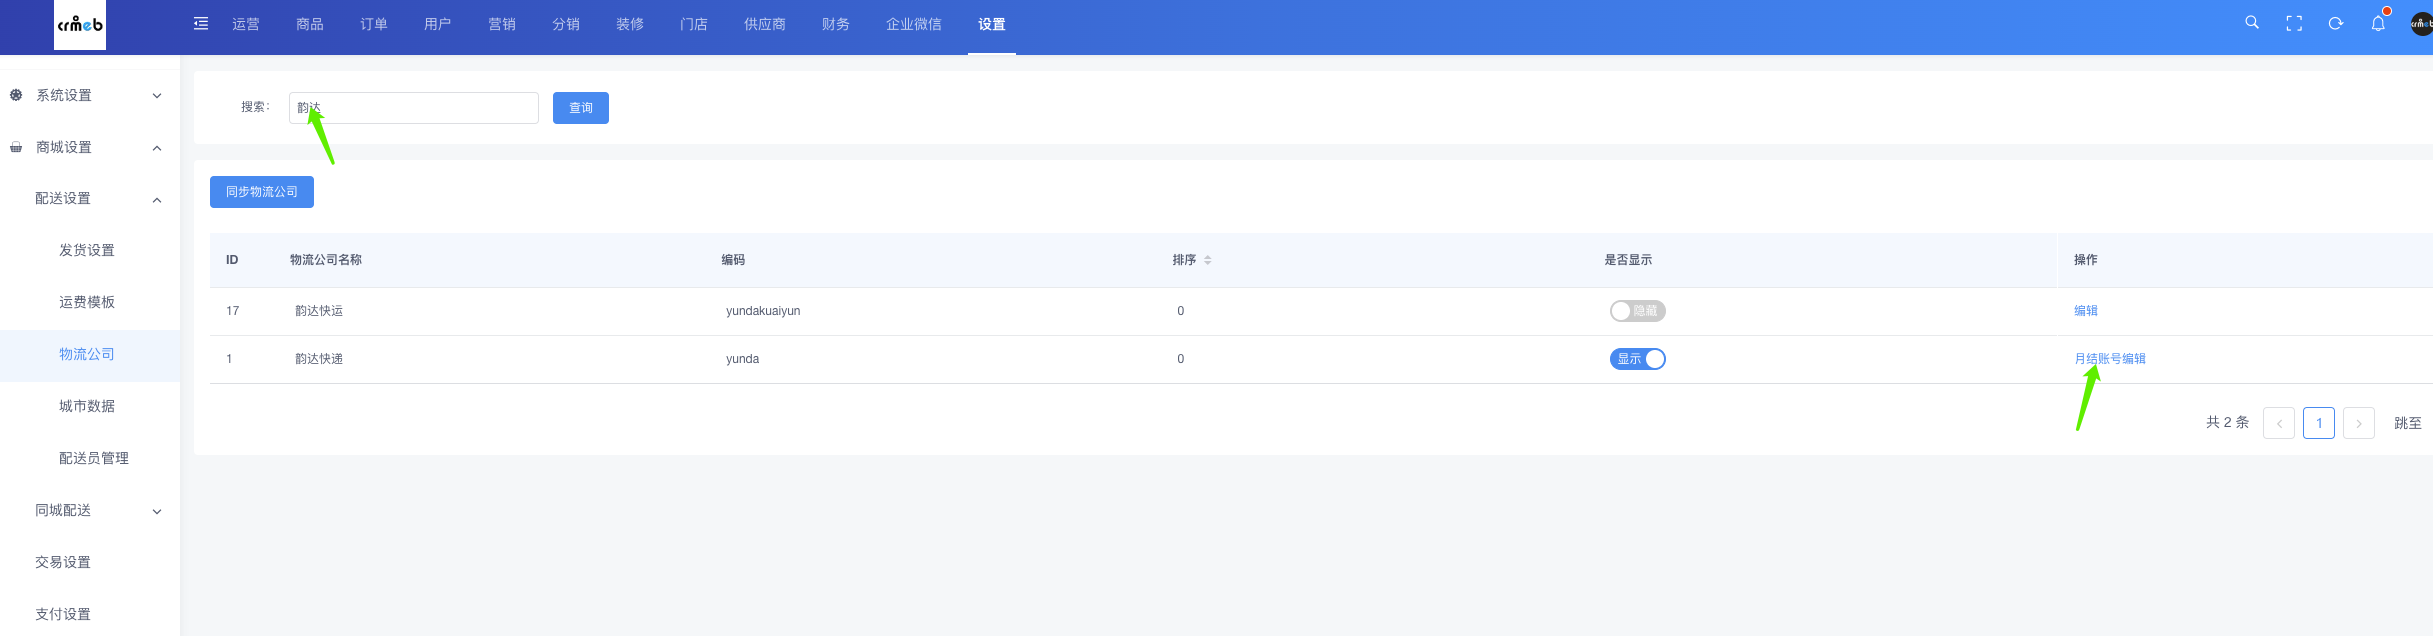Open the notification bell
The height and width of the screenshot is (636, 2433).
point(2378,24)
